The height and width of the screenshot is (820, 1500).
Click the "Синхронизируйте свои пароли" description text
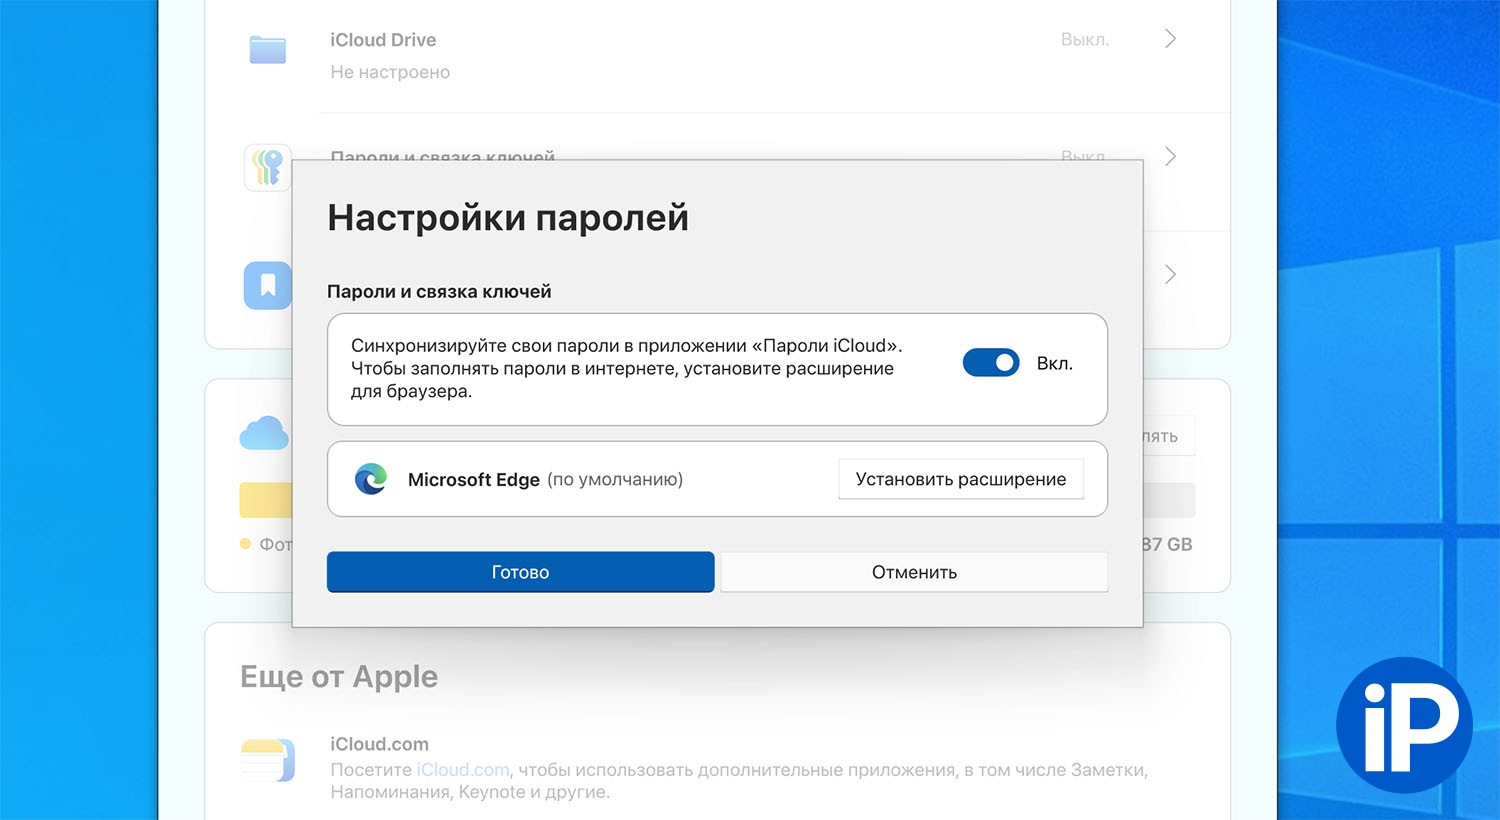coord(626,368)
